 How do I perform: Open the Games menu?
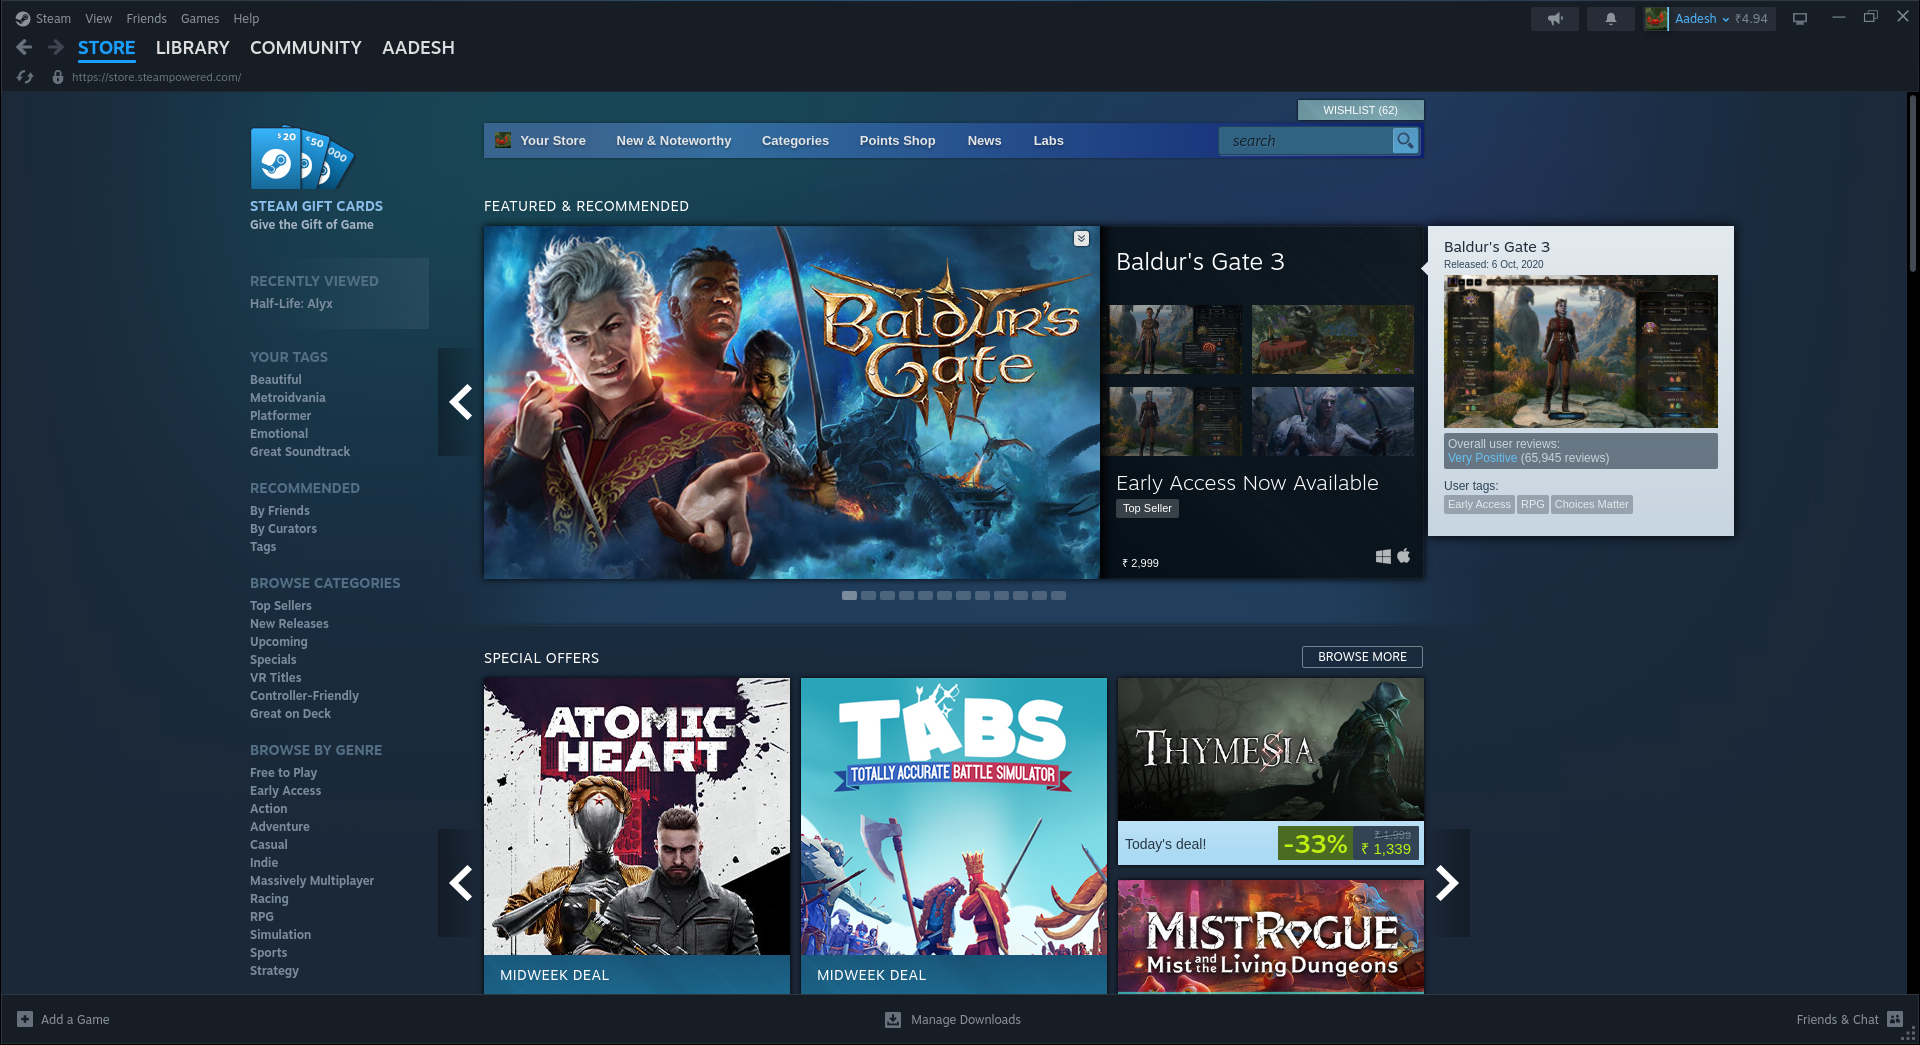point(200,18)
